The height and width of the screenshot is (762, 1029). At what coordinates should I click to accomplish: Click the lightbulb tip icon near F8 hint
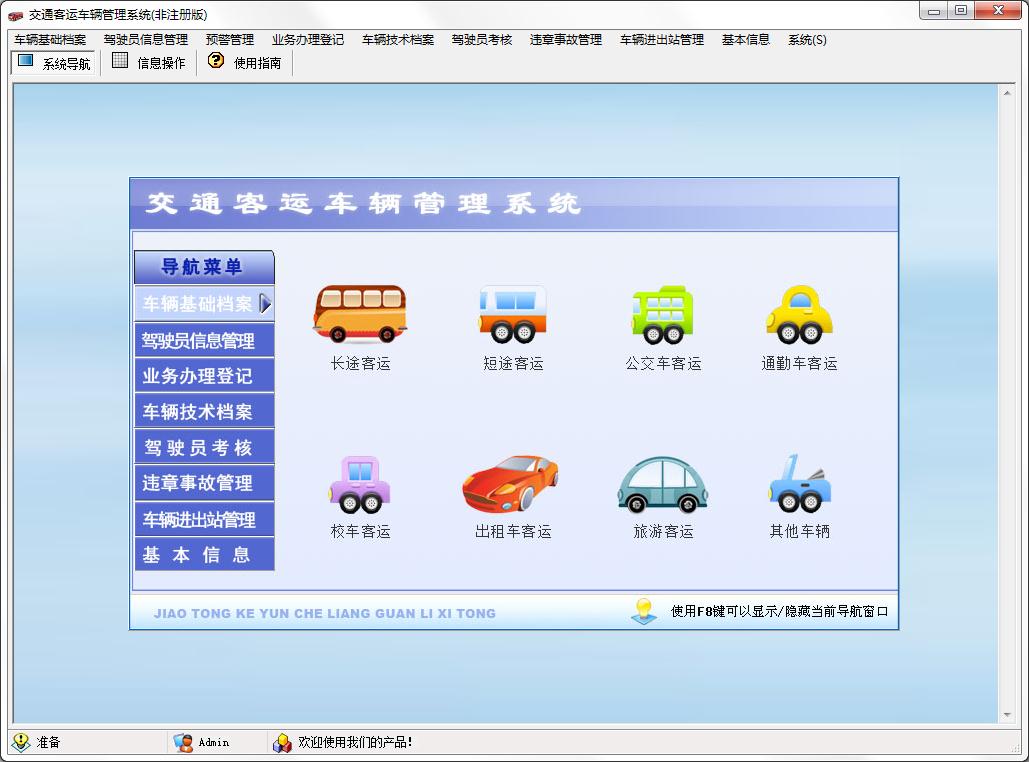(x=644, y=611)
